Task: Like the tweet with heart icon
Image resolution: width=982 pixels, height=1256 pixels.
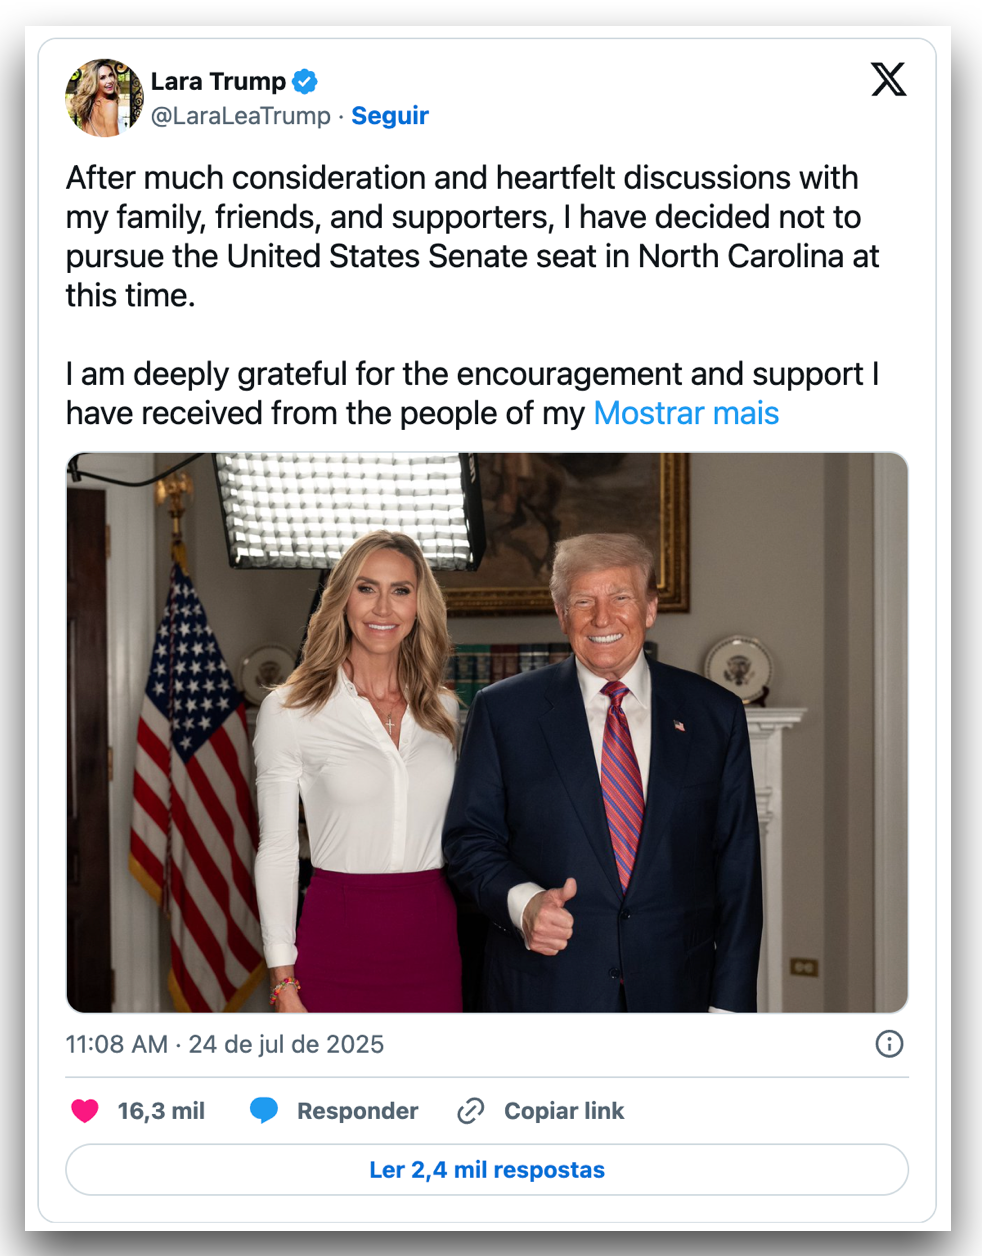Action: tap(85, 1111)
